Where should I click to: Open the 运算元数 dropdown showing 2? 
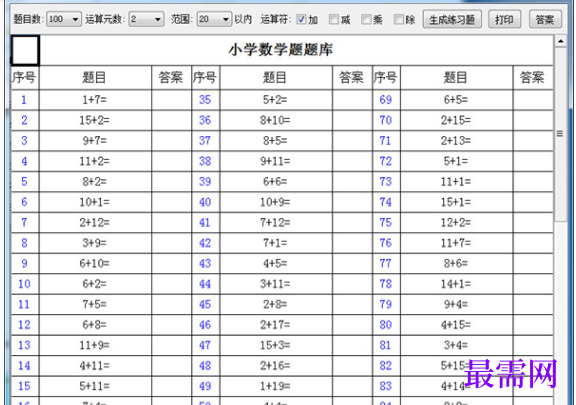[x=146, y=19]
